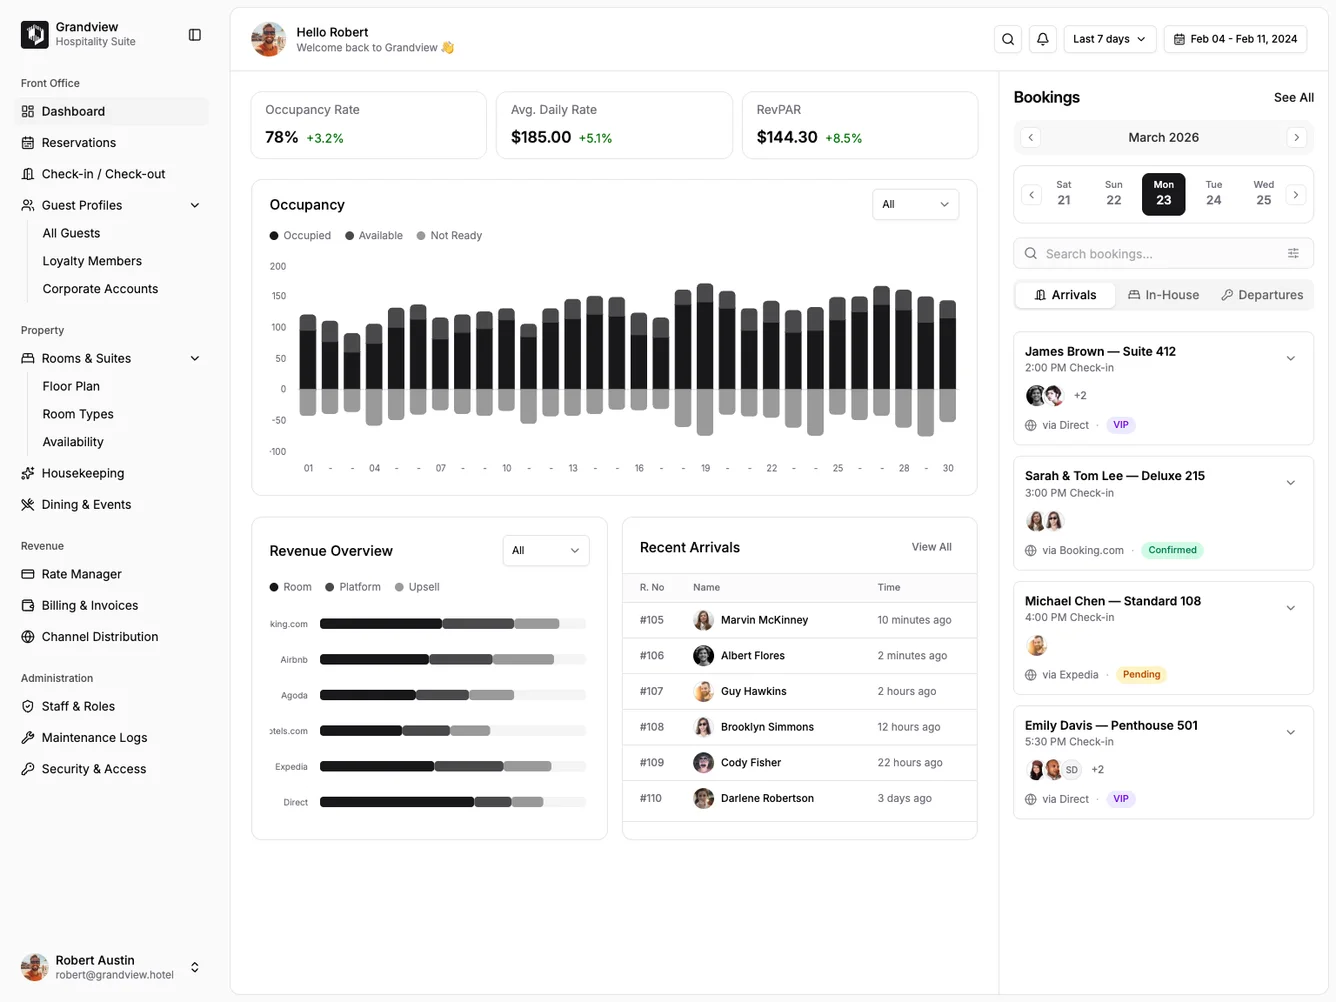Open booking filters with the sliders icon

[1292, 253]
